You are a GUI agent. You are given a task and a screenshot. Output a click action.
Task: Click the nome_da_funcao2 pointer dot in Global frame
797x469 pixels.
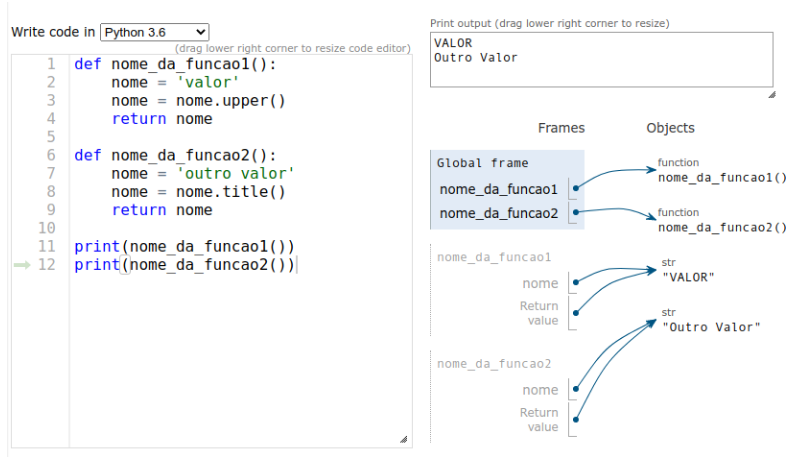[x=578, y=212]
